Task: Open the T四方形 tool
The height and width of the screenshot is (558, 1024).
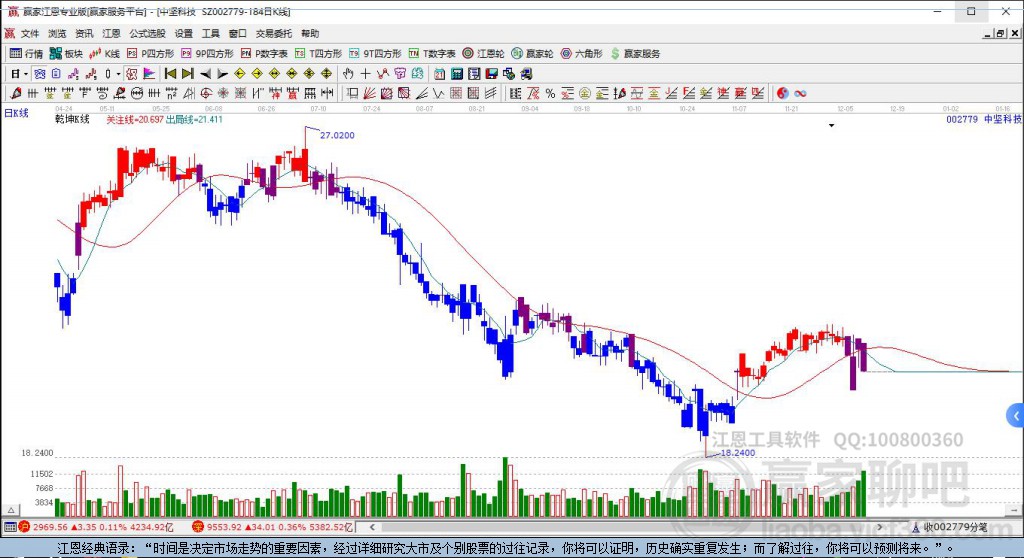Action: pos(319,54)
